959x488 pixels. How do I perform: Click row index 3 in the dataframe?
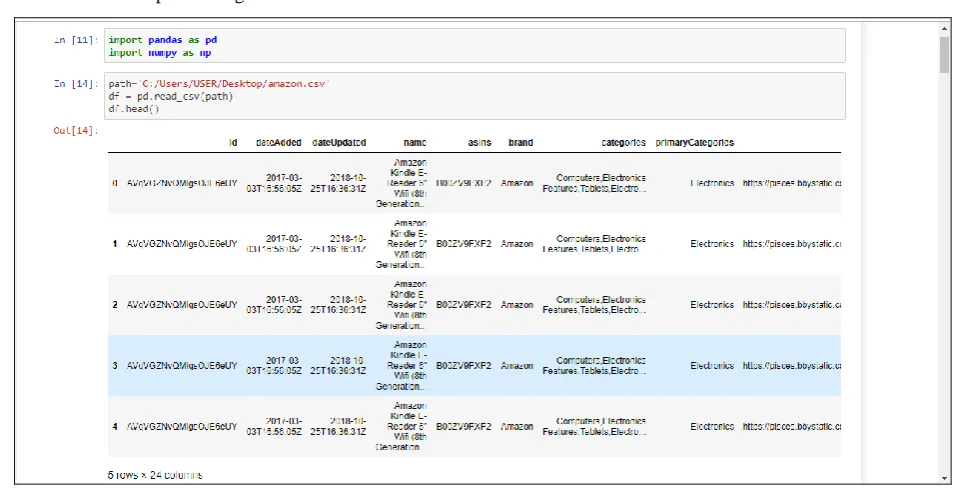coord(115,366)
